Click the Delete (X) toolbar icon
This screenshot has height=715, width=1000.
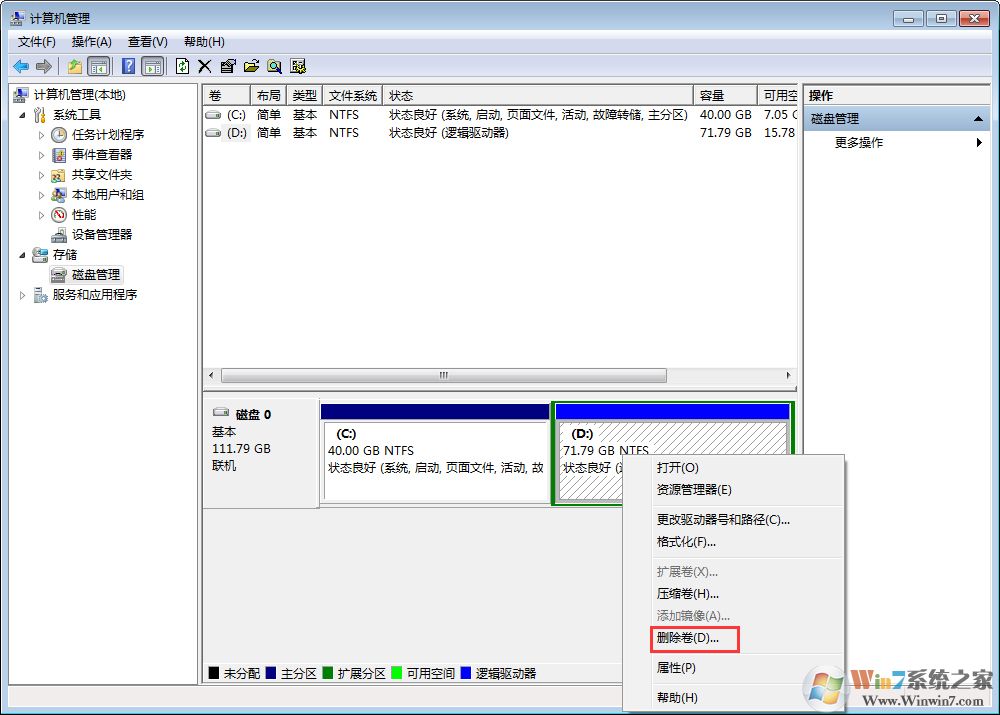pyautogui.click(x=205, y=66)
